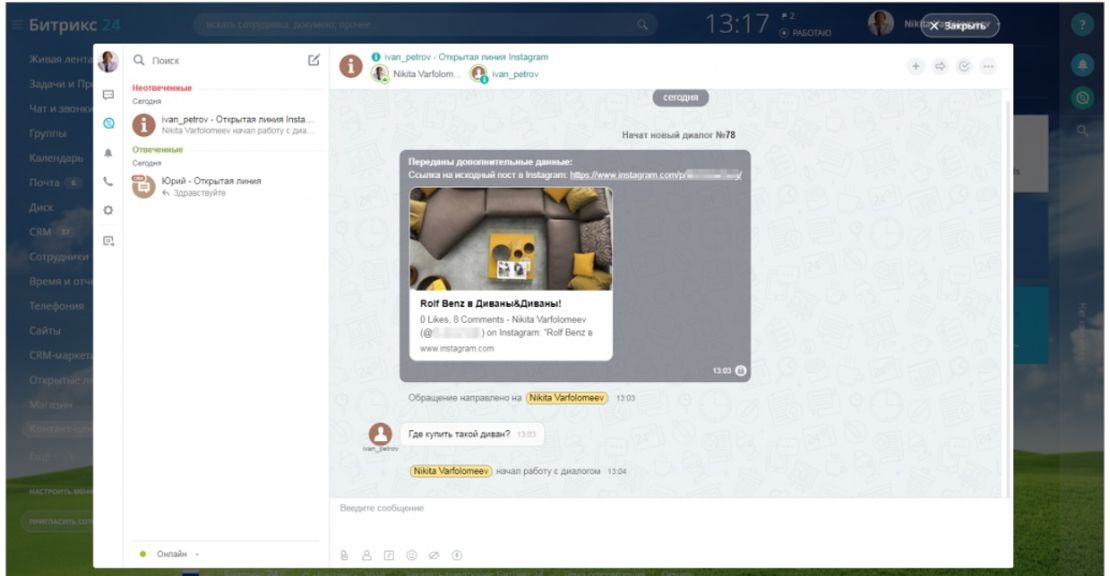Image resolution: width=1110 pixels, height=576 pixels.
Task: Open ivan_petrov Instagram open line chat
Action: pyautogui.click(x=224, y=125)
